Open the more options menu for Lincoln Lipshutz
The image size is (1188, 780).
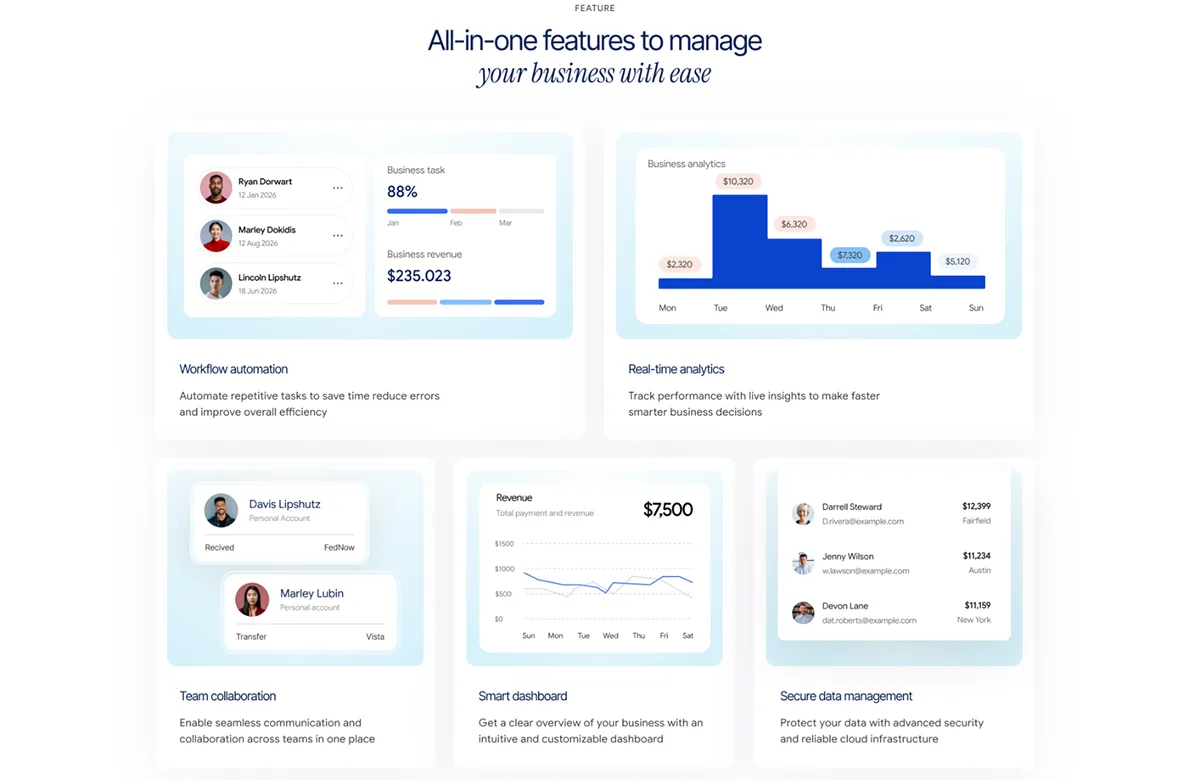click(337, 283)
